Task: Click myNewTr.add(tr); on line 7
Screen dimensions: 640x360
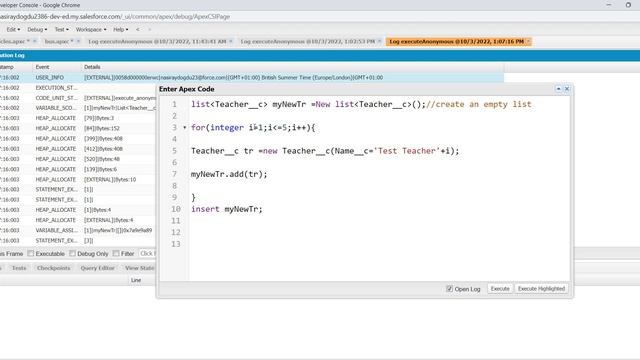Action: click(229, 174)
